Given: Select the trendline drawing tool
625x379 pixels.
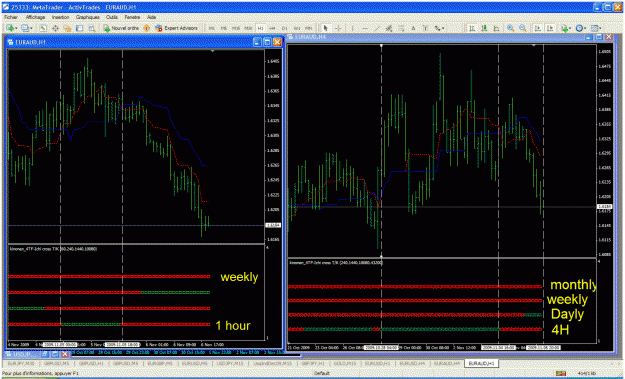Looking at the screenshot, I should 377,28.
